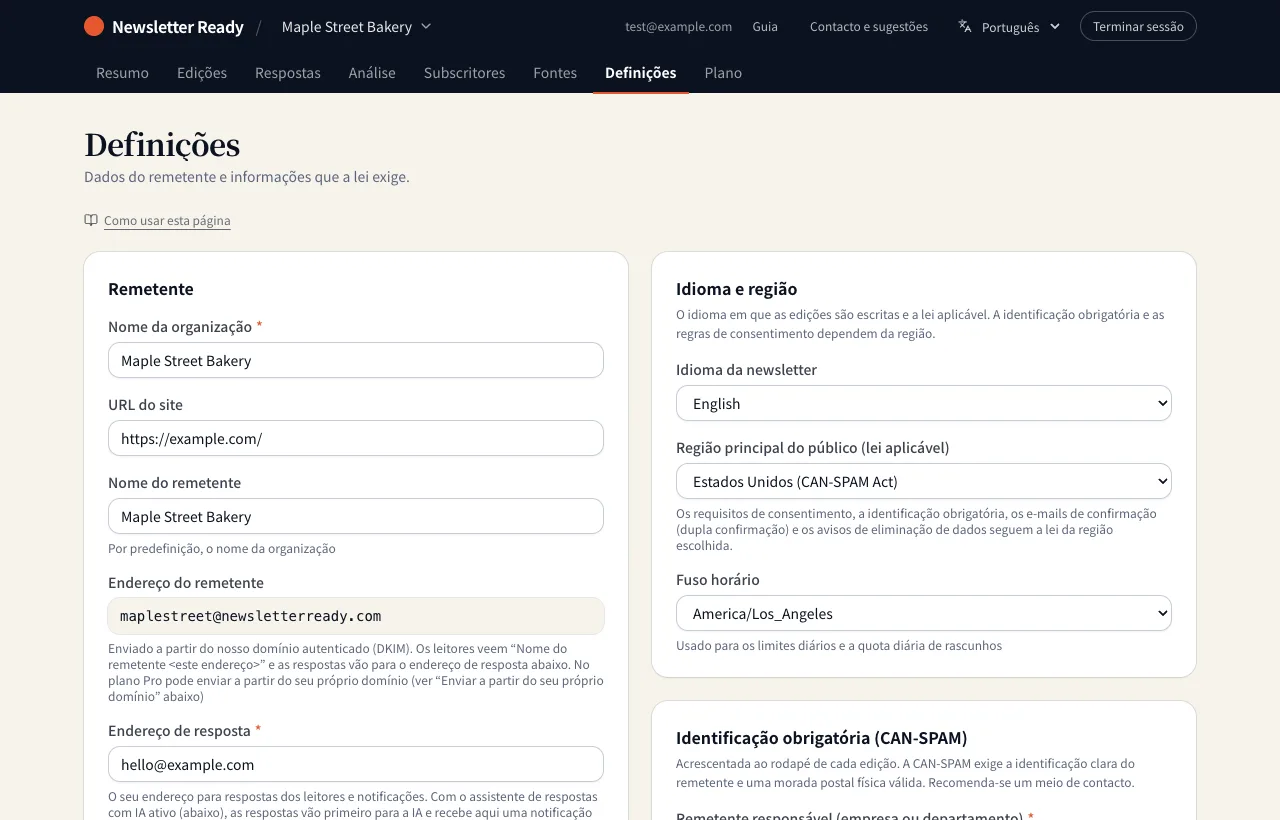Click the Endereço de resposta email field
Image resolution: width=1280 pixels, height=820 pixels.
pos(356,764)
